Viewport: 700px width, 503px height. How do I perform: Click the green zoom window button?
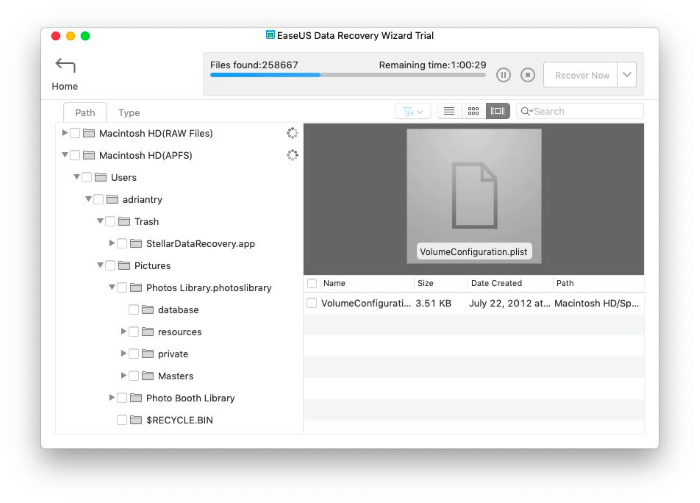(x=85, y=36)
